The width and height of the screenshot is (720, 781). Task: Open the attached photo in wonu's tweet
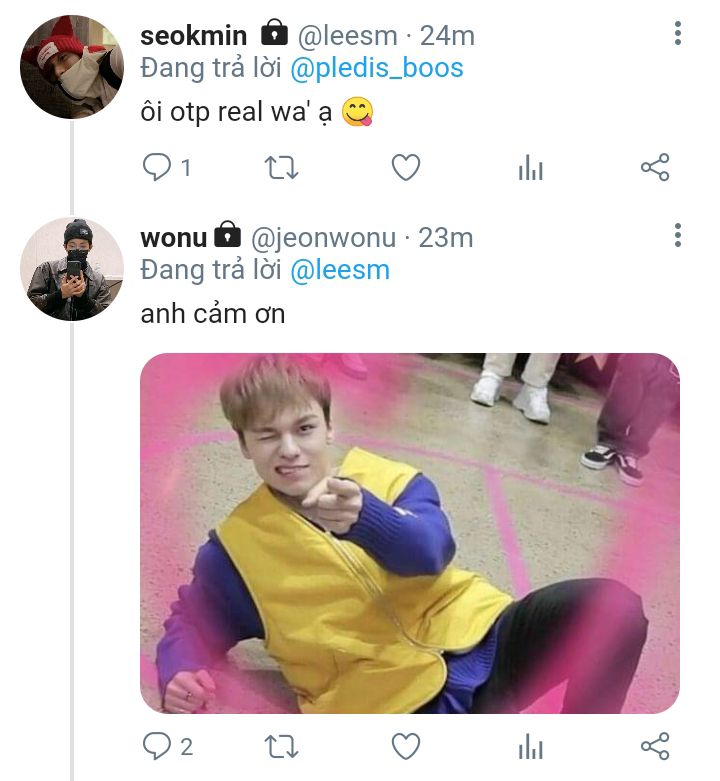coord(409,533)
